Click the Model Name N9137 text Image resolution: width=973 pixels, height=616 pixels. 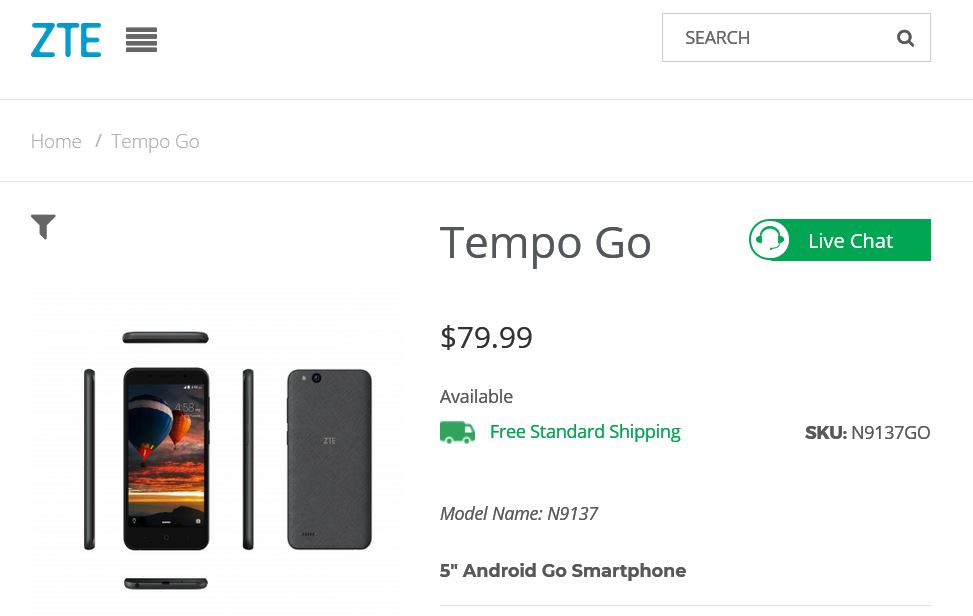tap(519, 513)
